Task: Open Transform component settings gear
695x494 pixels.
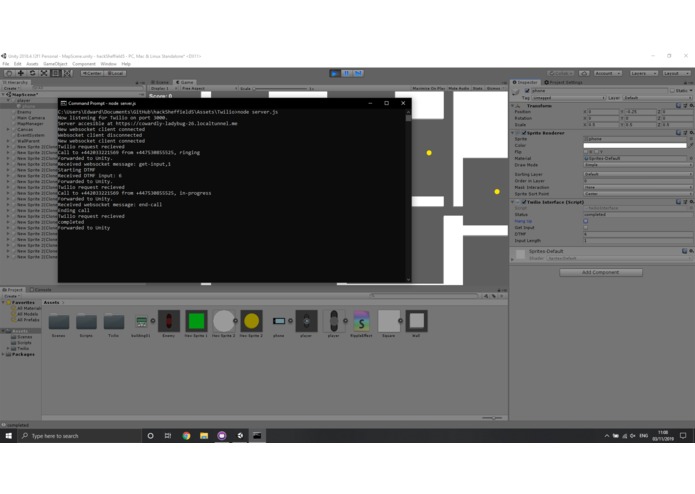Action: click(x=691, y=106)
